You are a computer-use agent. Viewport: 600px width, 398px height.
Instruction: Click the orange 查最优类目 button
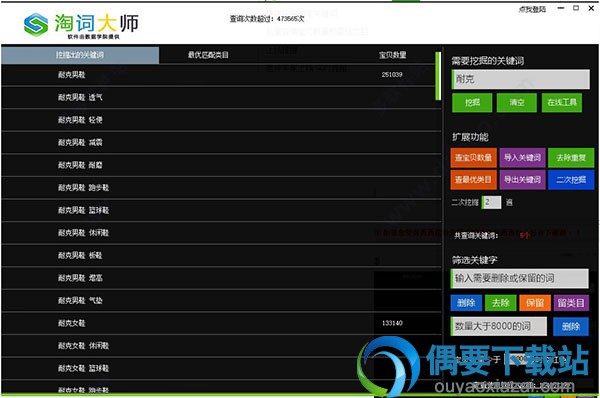pyautogui.click(x=473, y=180)
